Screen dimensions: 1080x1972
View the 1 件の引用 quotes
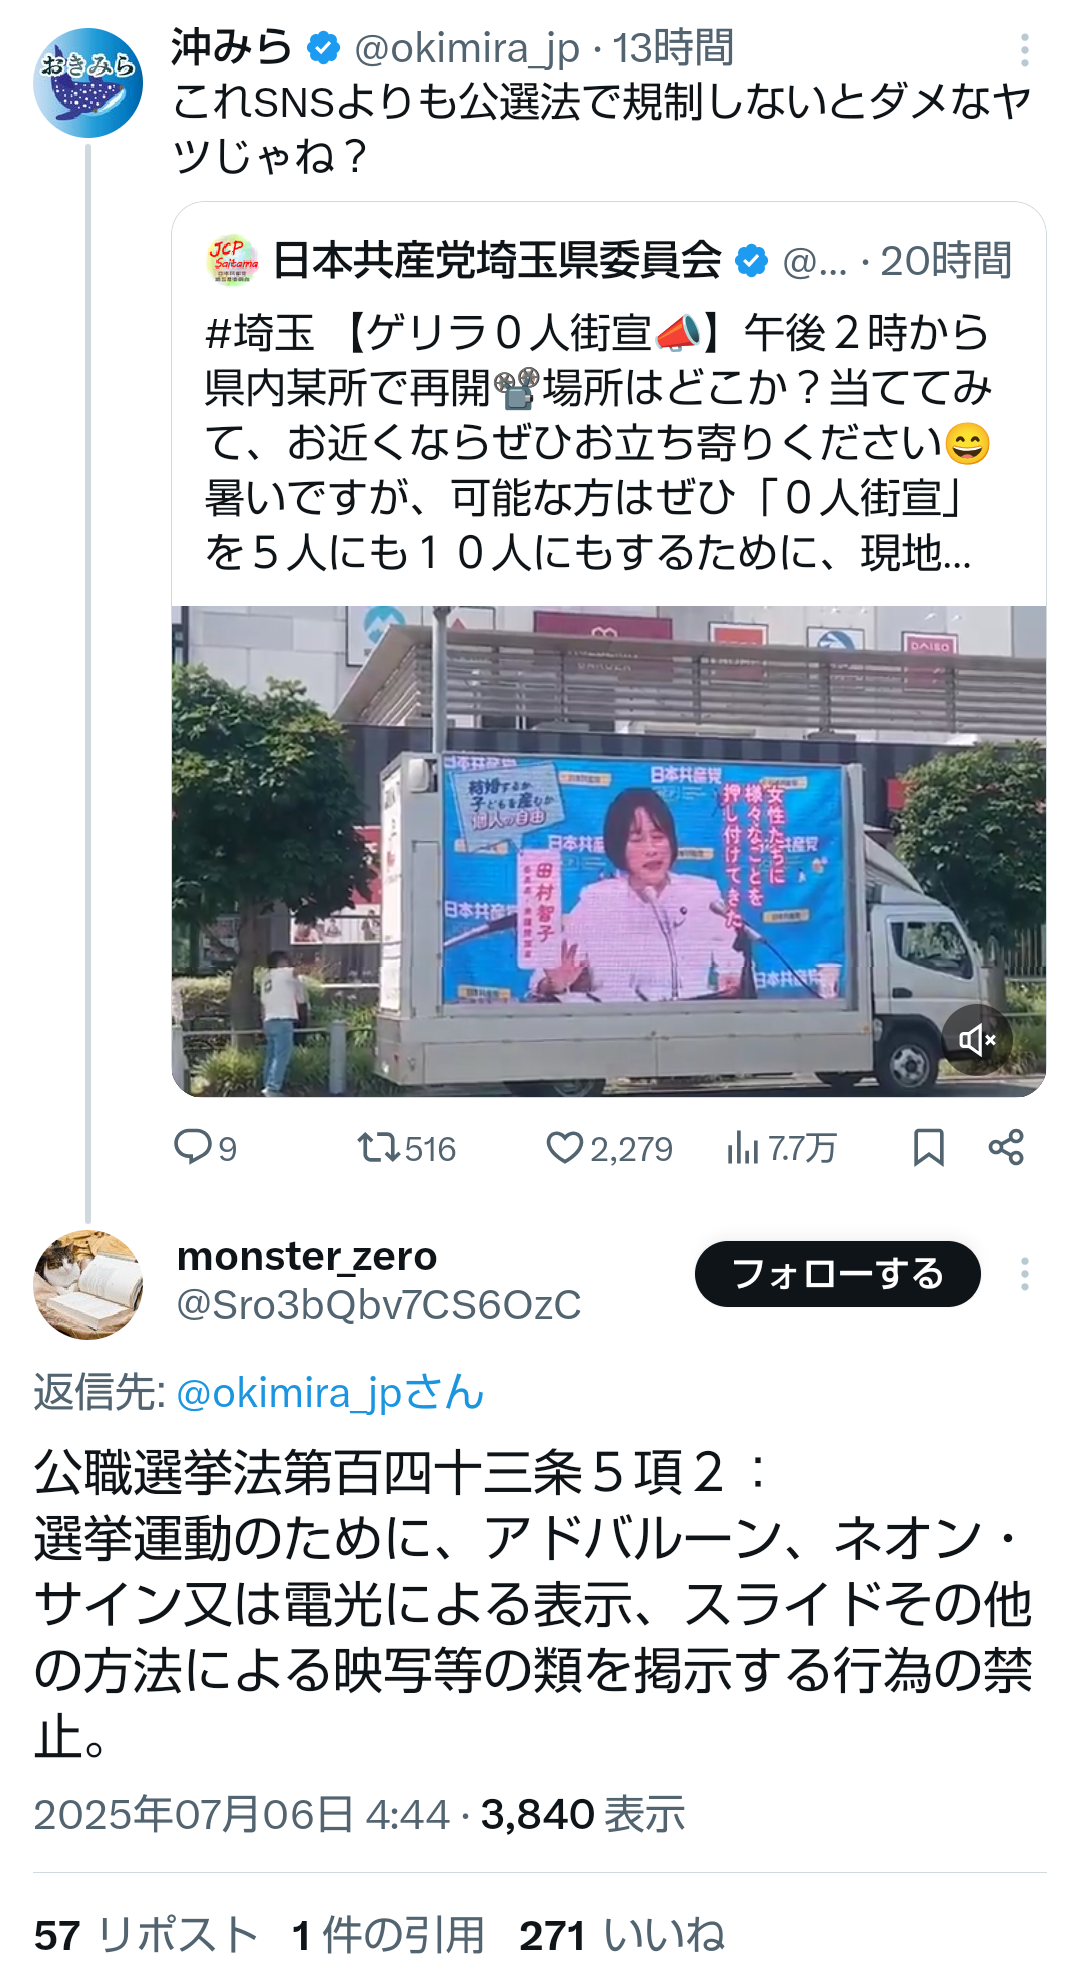coord(388,1935)
